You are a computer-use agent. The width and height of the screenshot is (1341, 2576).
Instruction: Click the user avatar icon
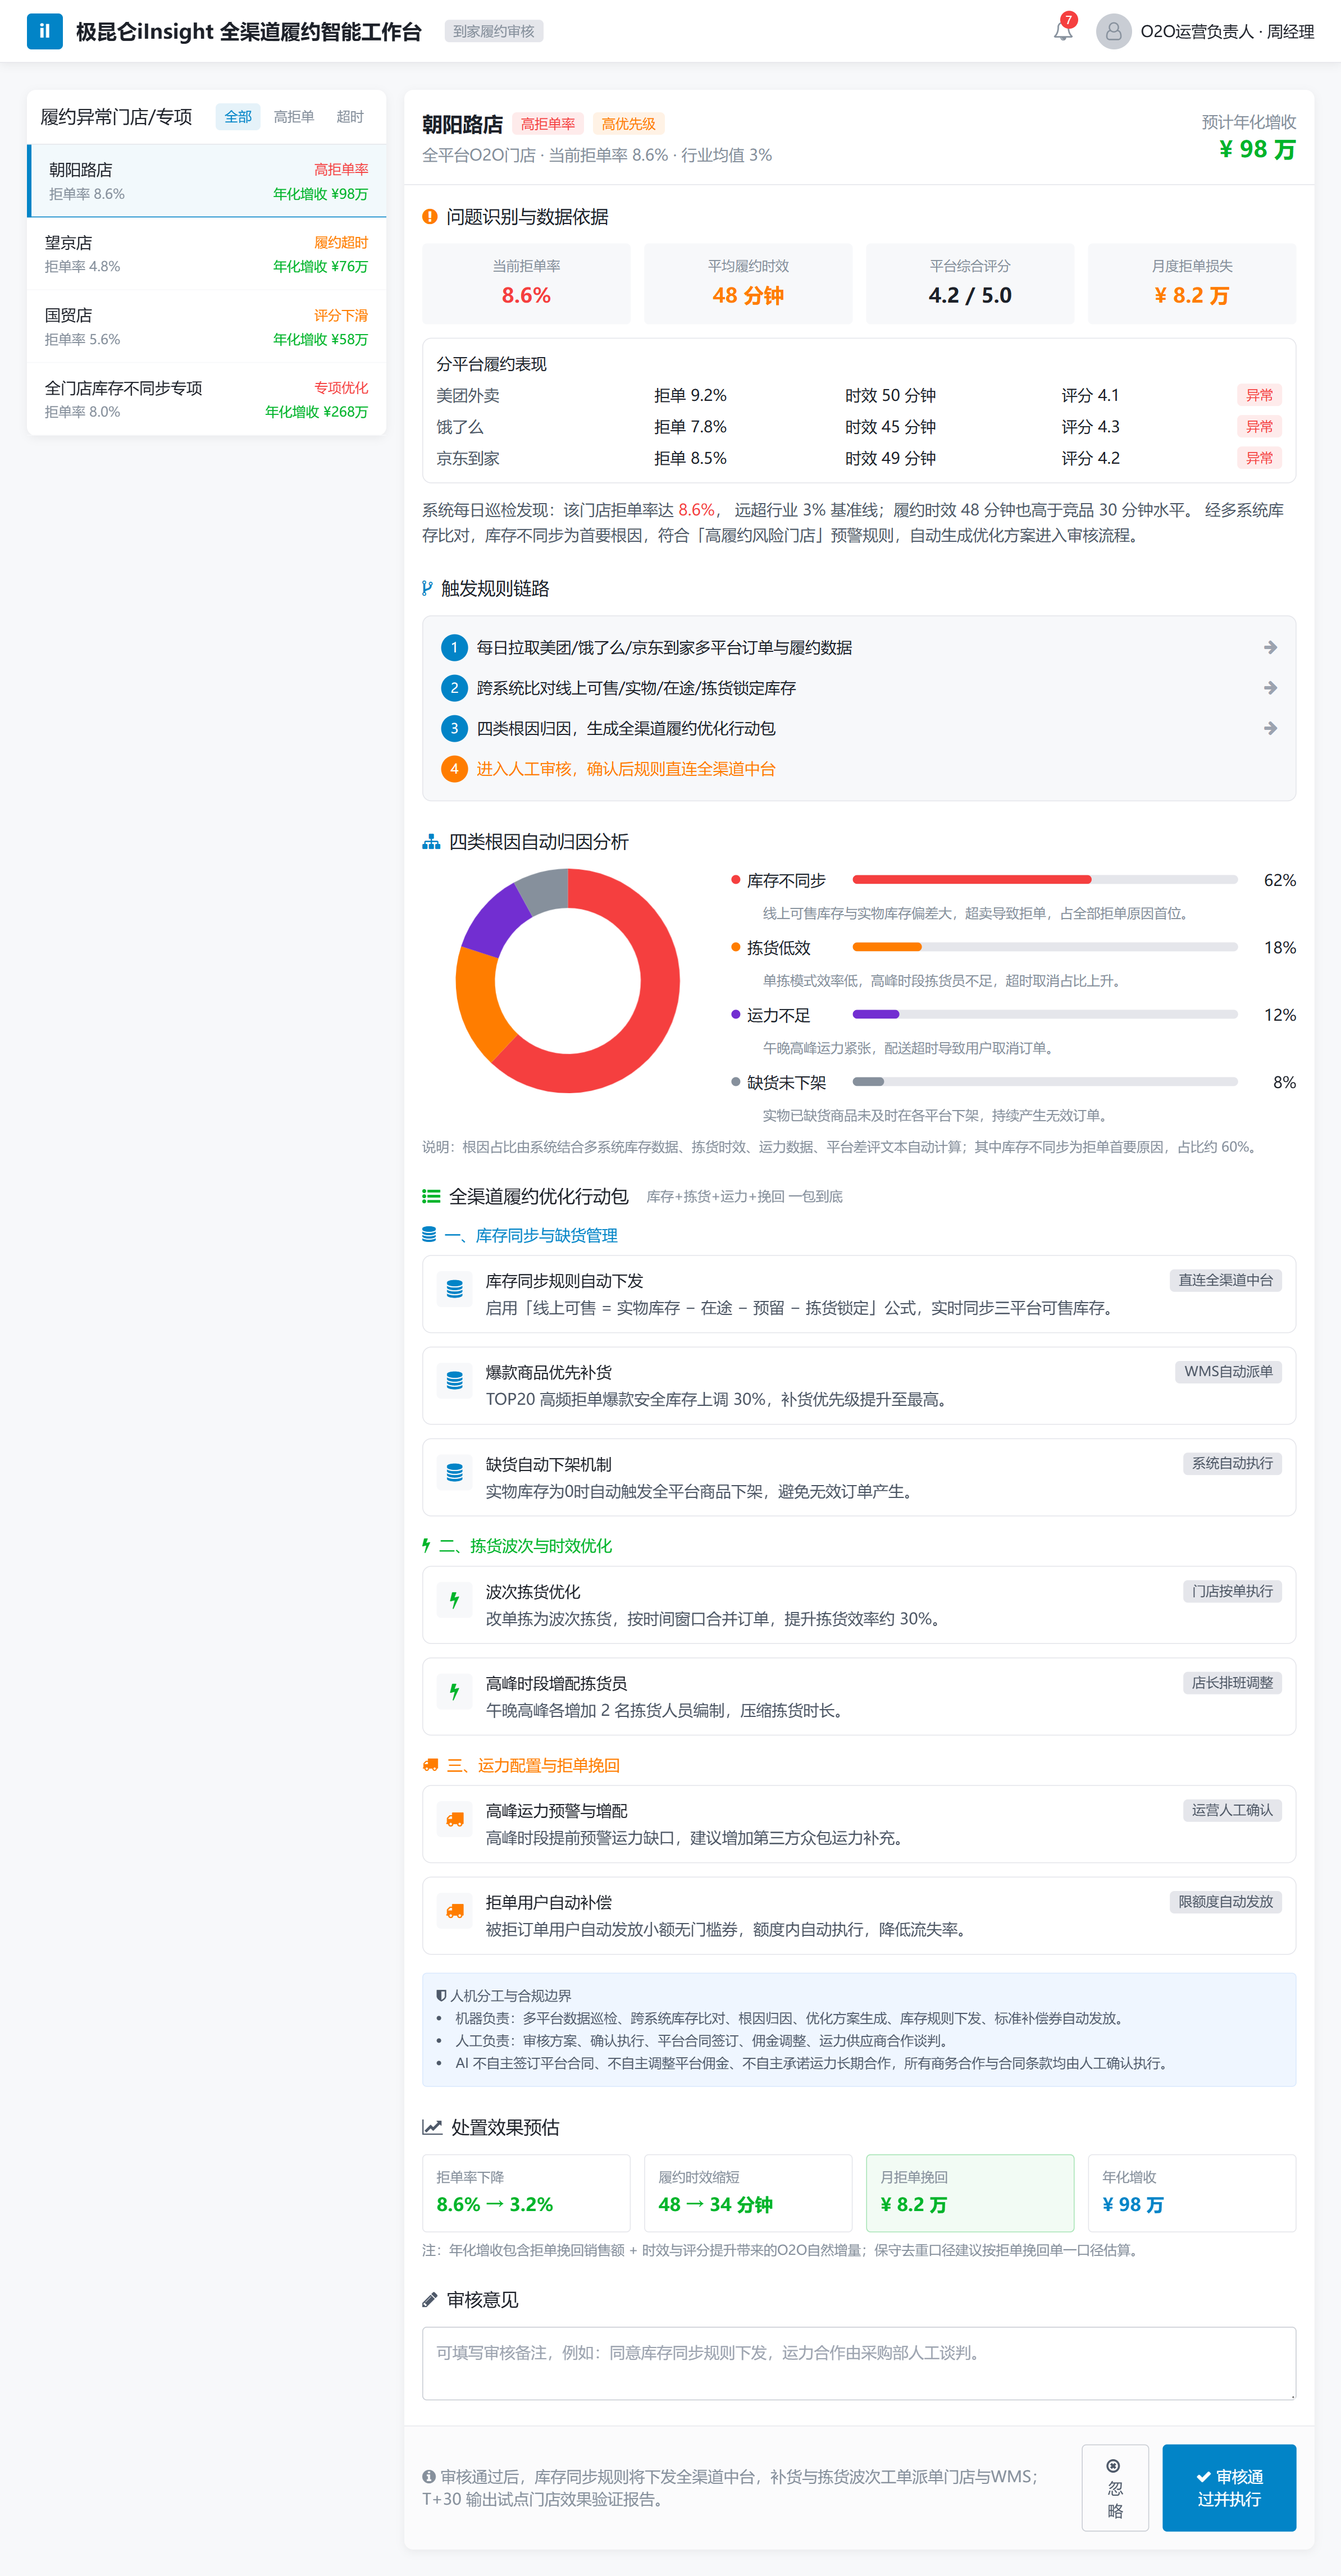(1113, 31)
